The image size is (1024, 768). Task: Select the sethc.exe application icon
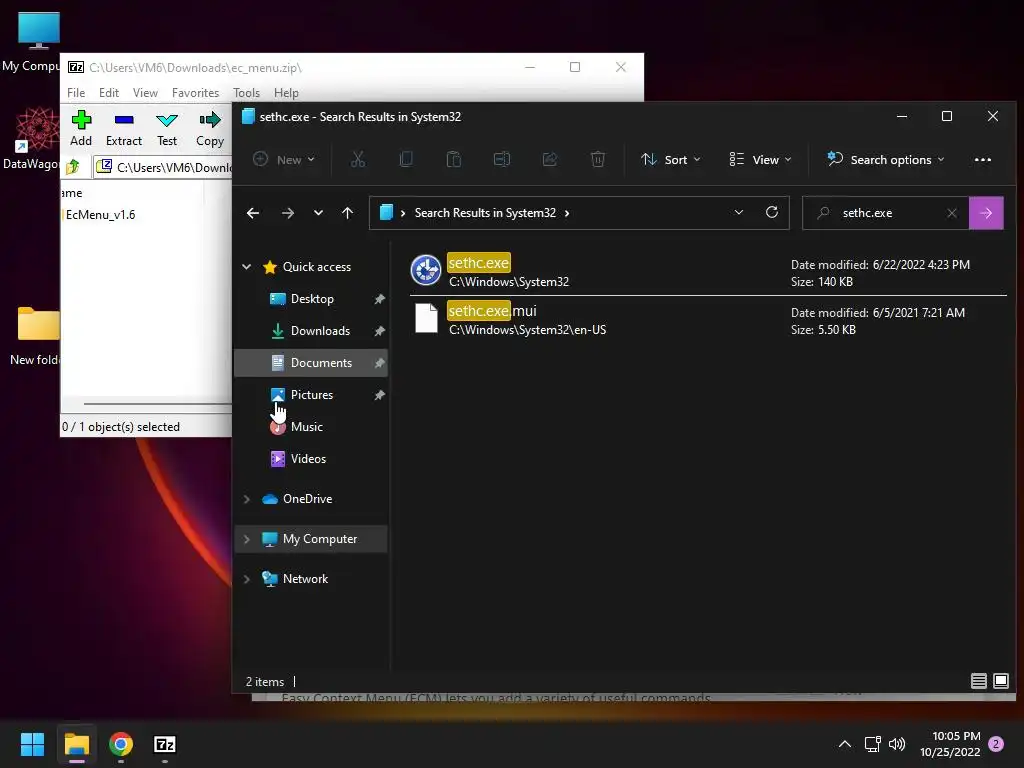click(426, 270)
